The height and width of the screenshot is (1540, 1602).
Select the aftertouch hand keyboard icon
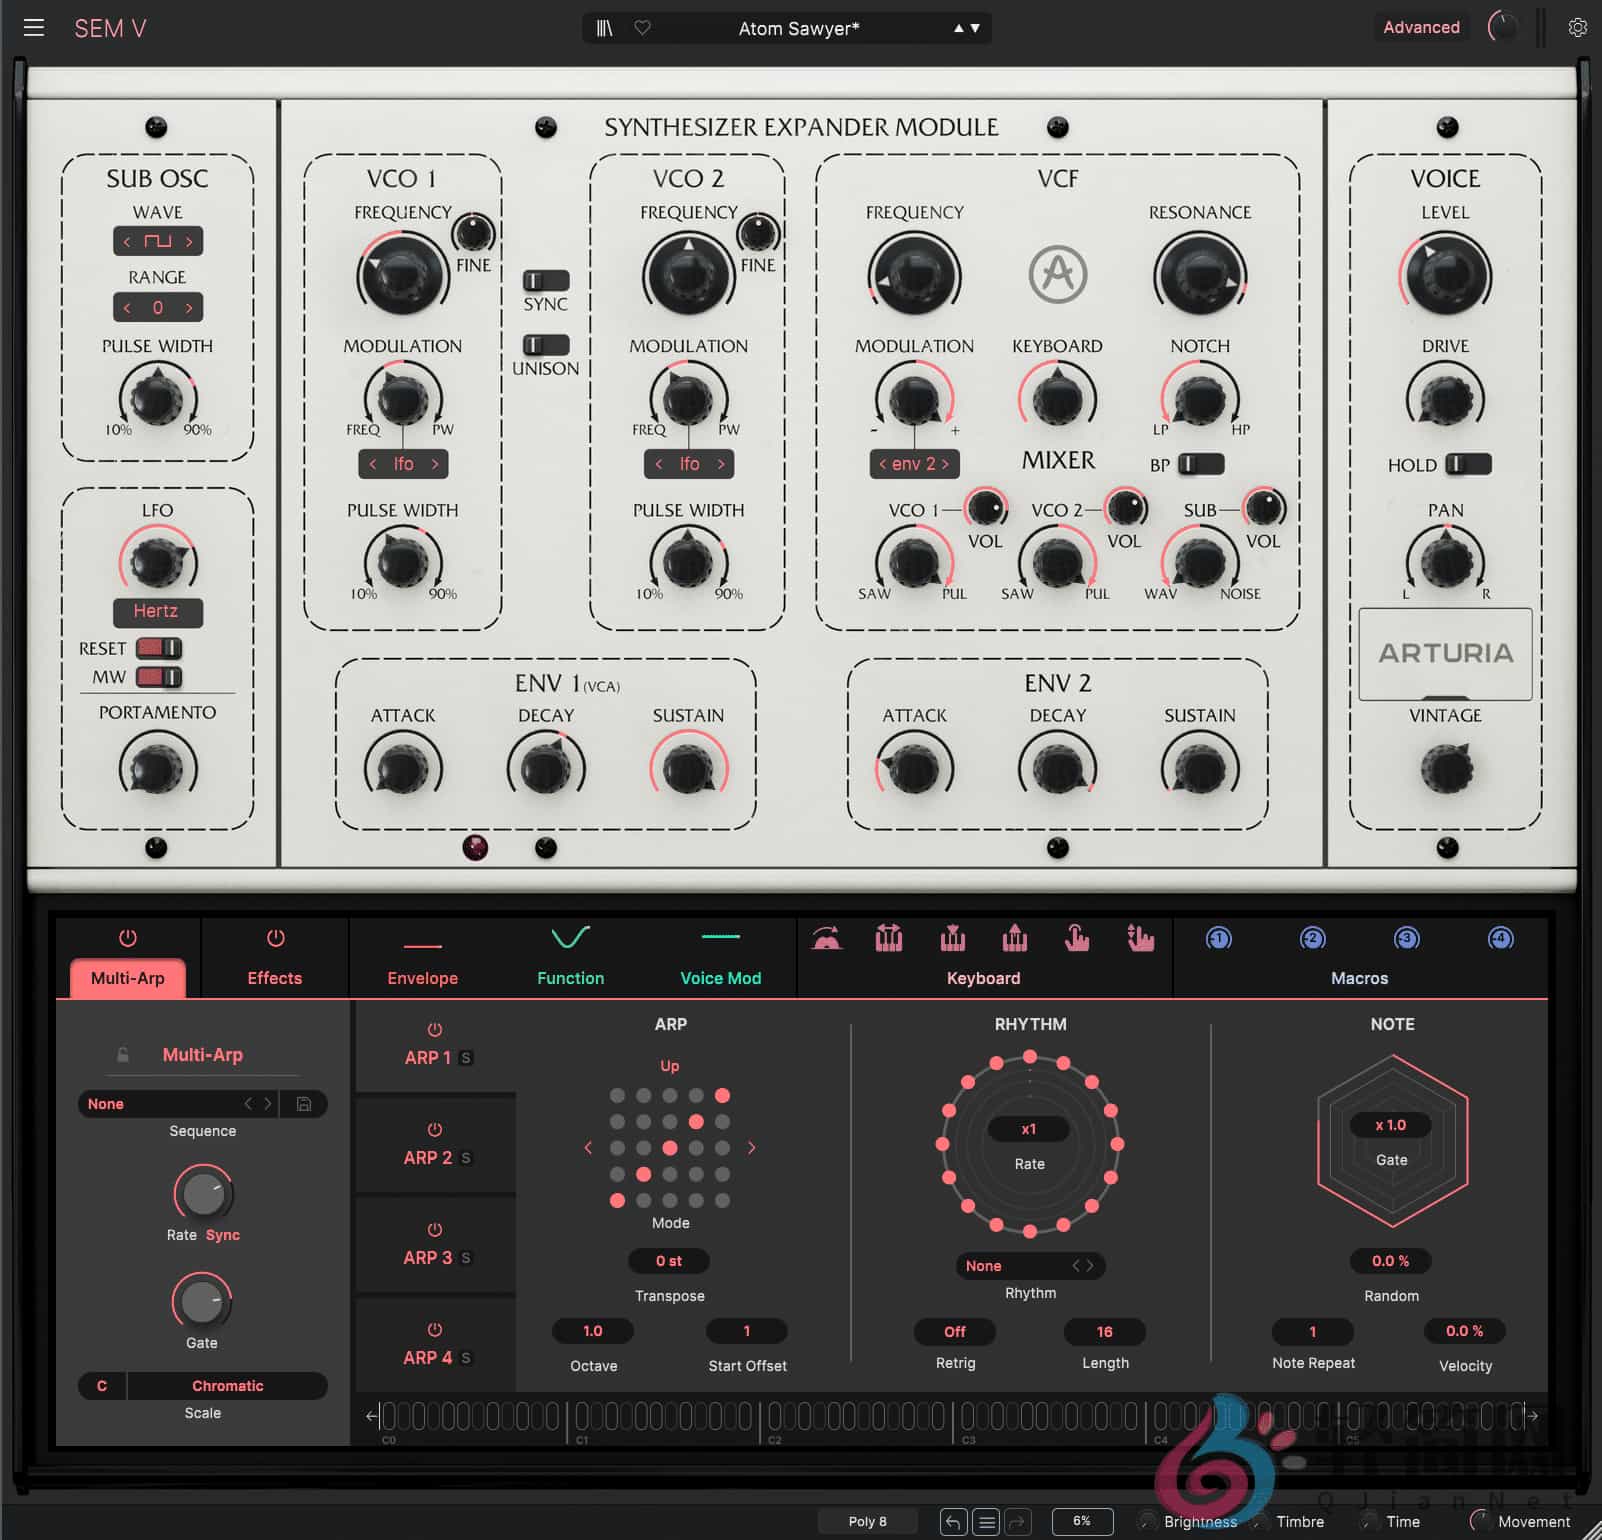(x=1077, y=939)
